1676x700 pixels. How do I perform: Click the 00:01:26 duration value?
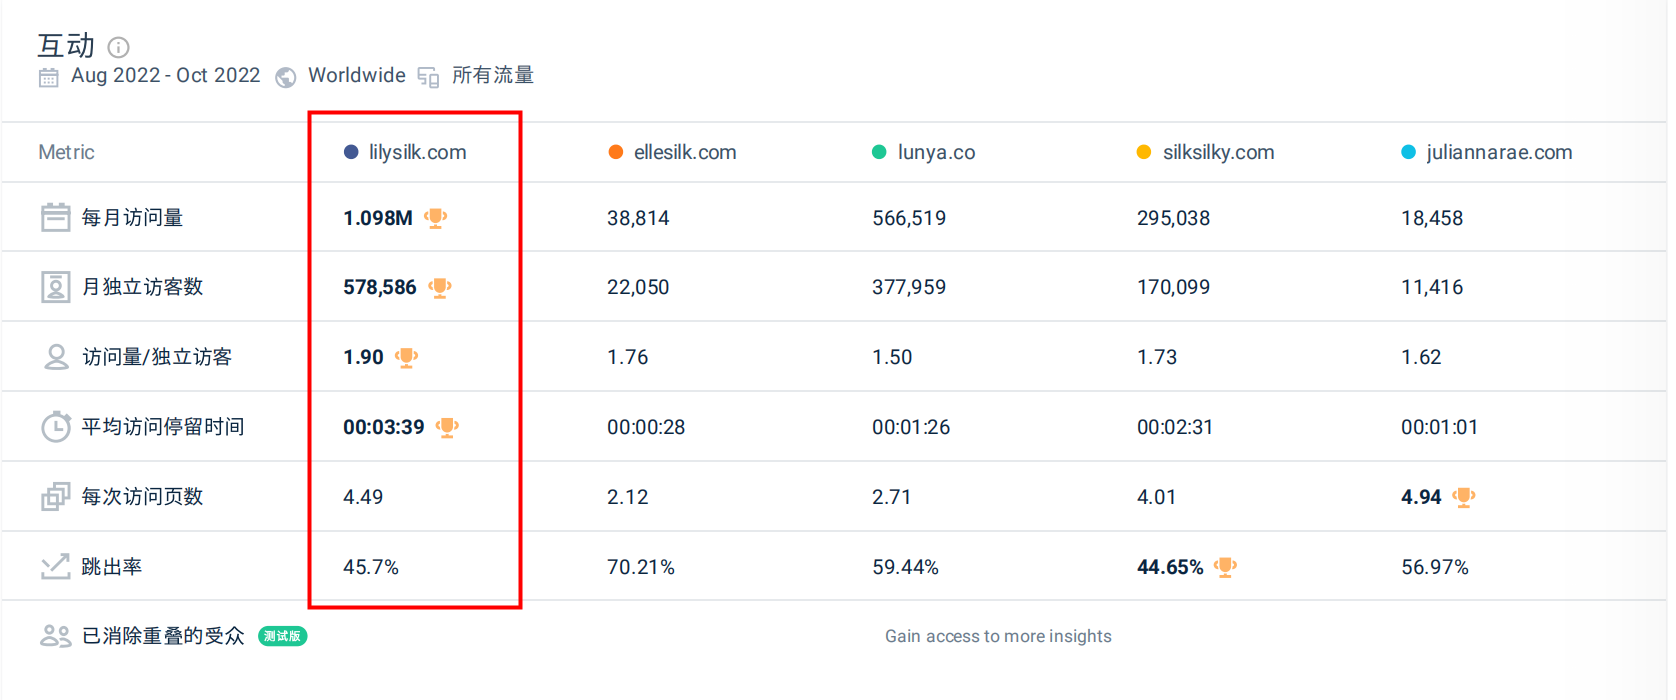point(911,427)
